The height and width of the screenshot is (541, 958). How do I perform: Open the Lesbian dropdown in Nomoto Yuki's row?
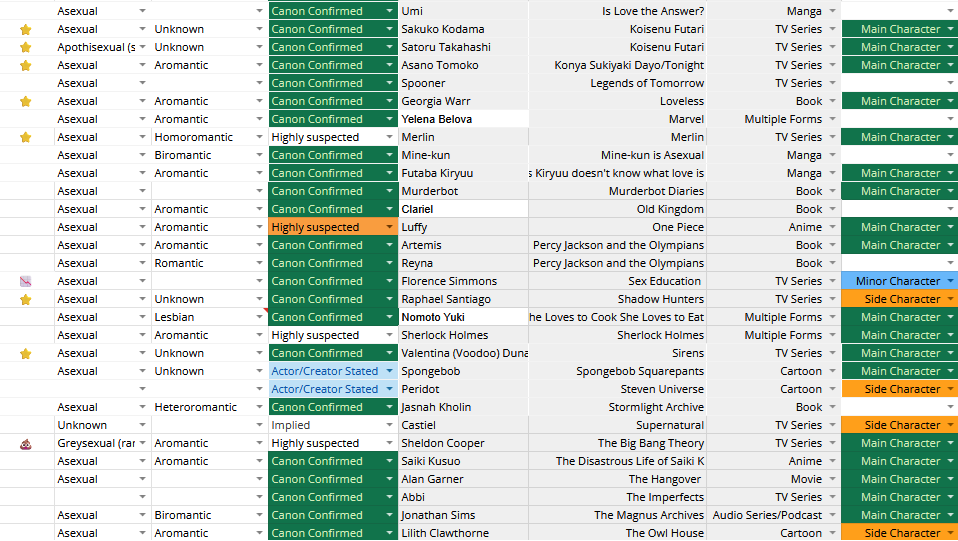coord(258,318)
